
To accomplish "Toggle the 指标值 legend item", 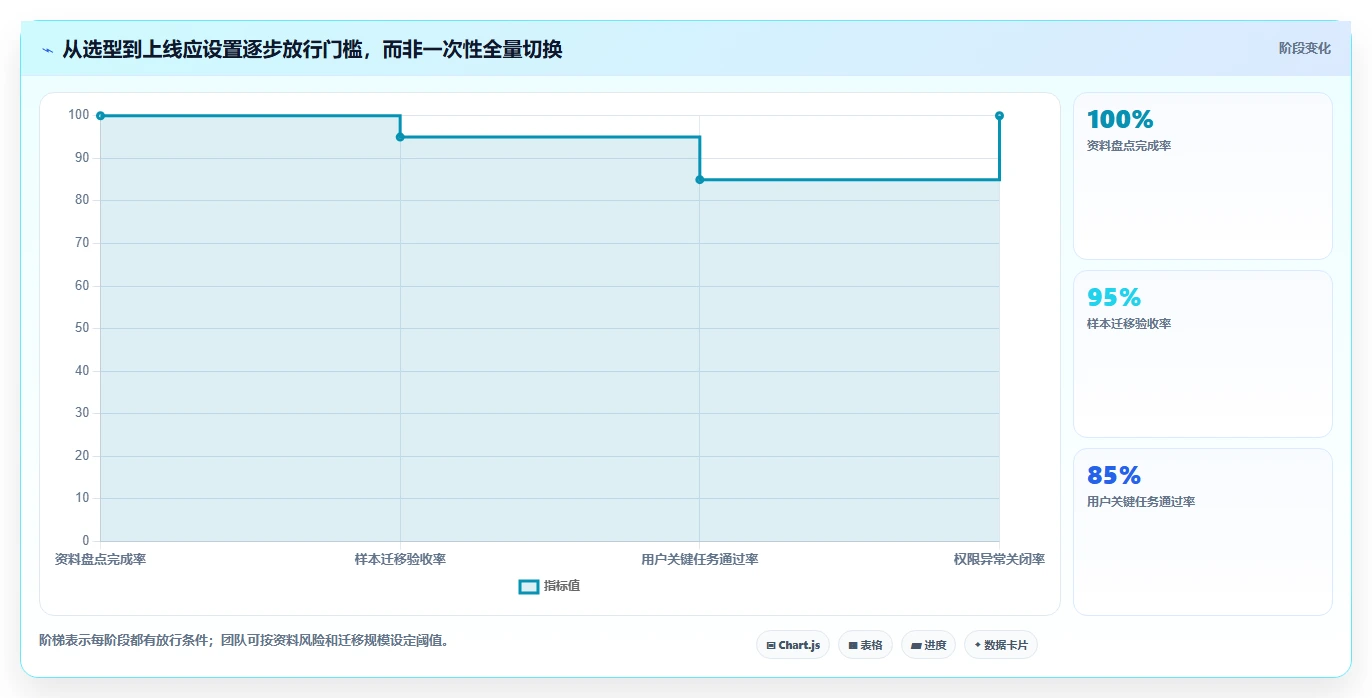I will point(549,586).
